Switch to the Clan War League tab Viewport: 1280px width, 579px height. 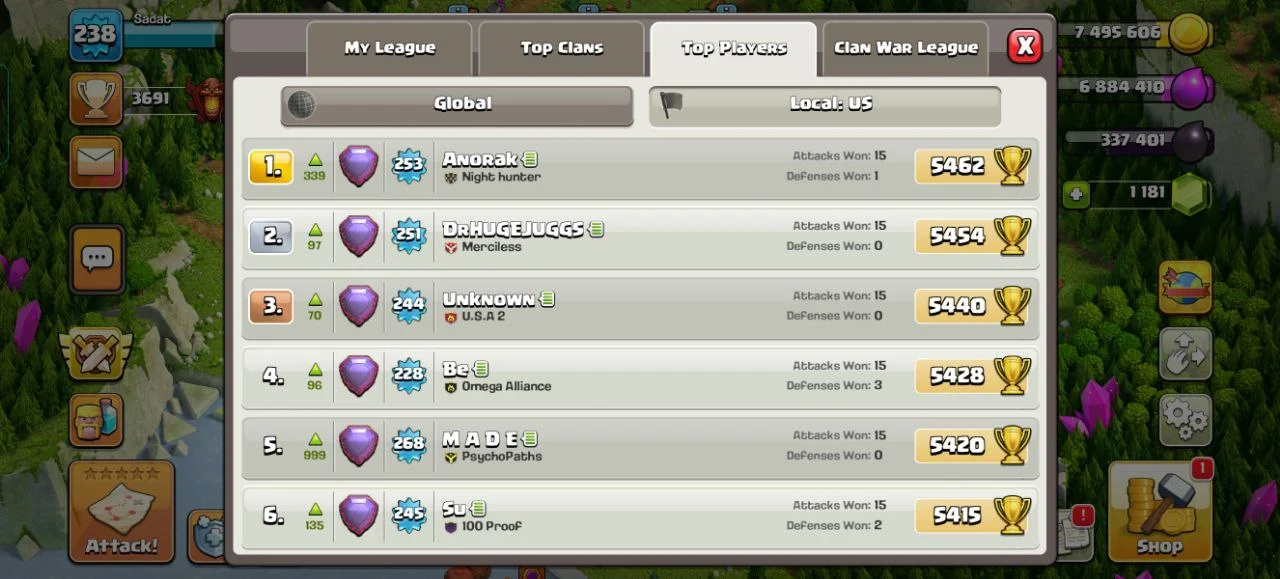[905, 48]
